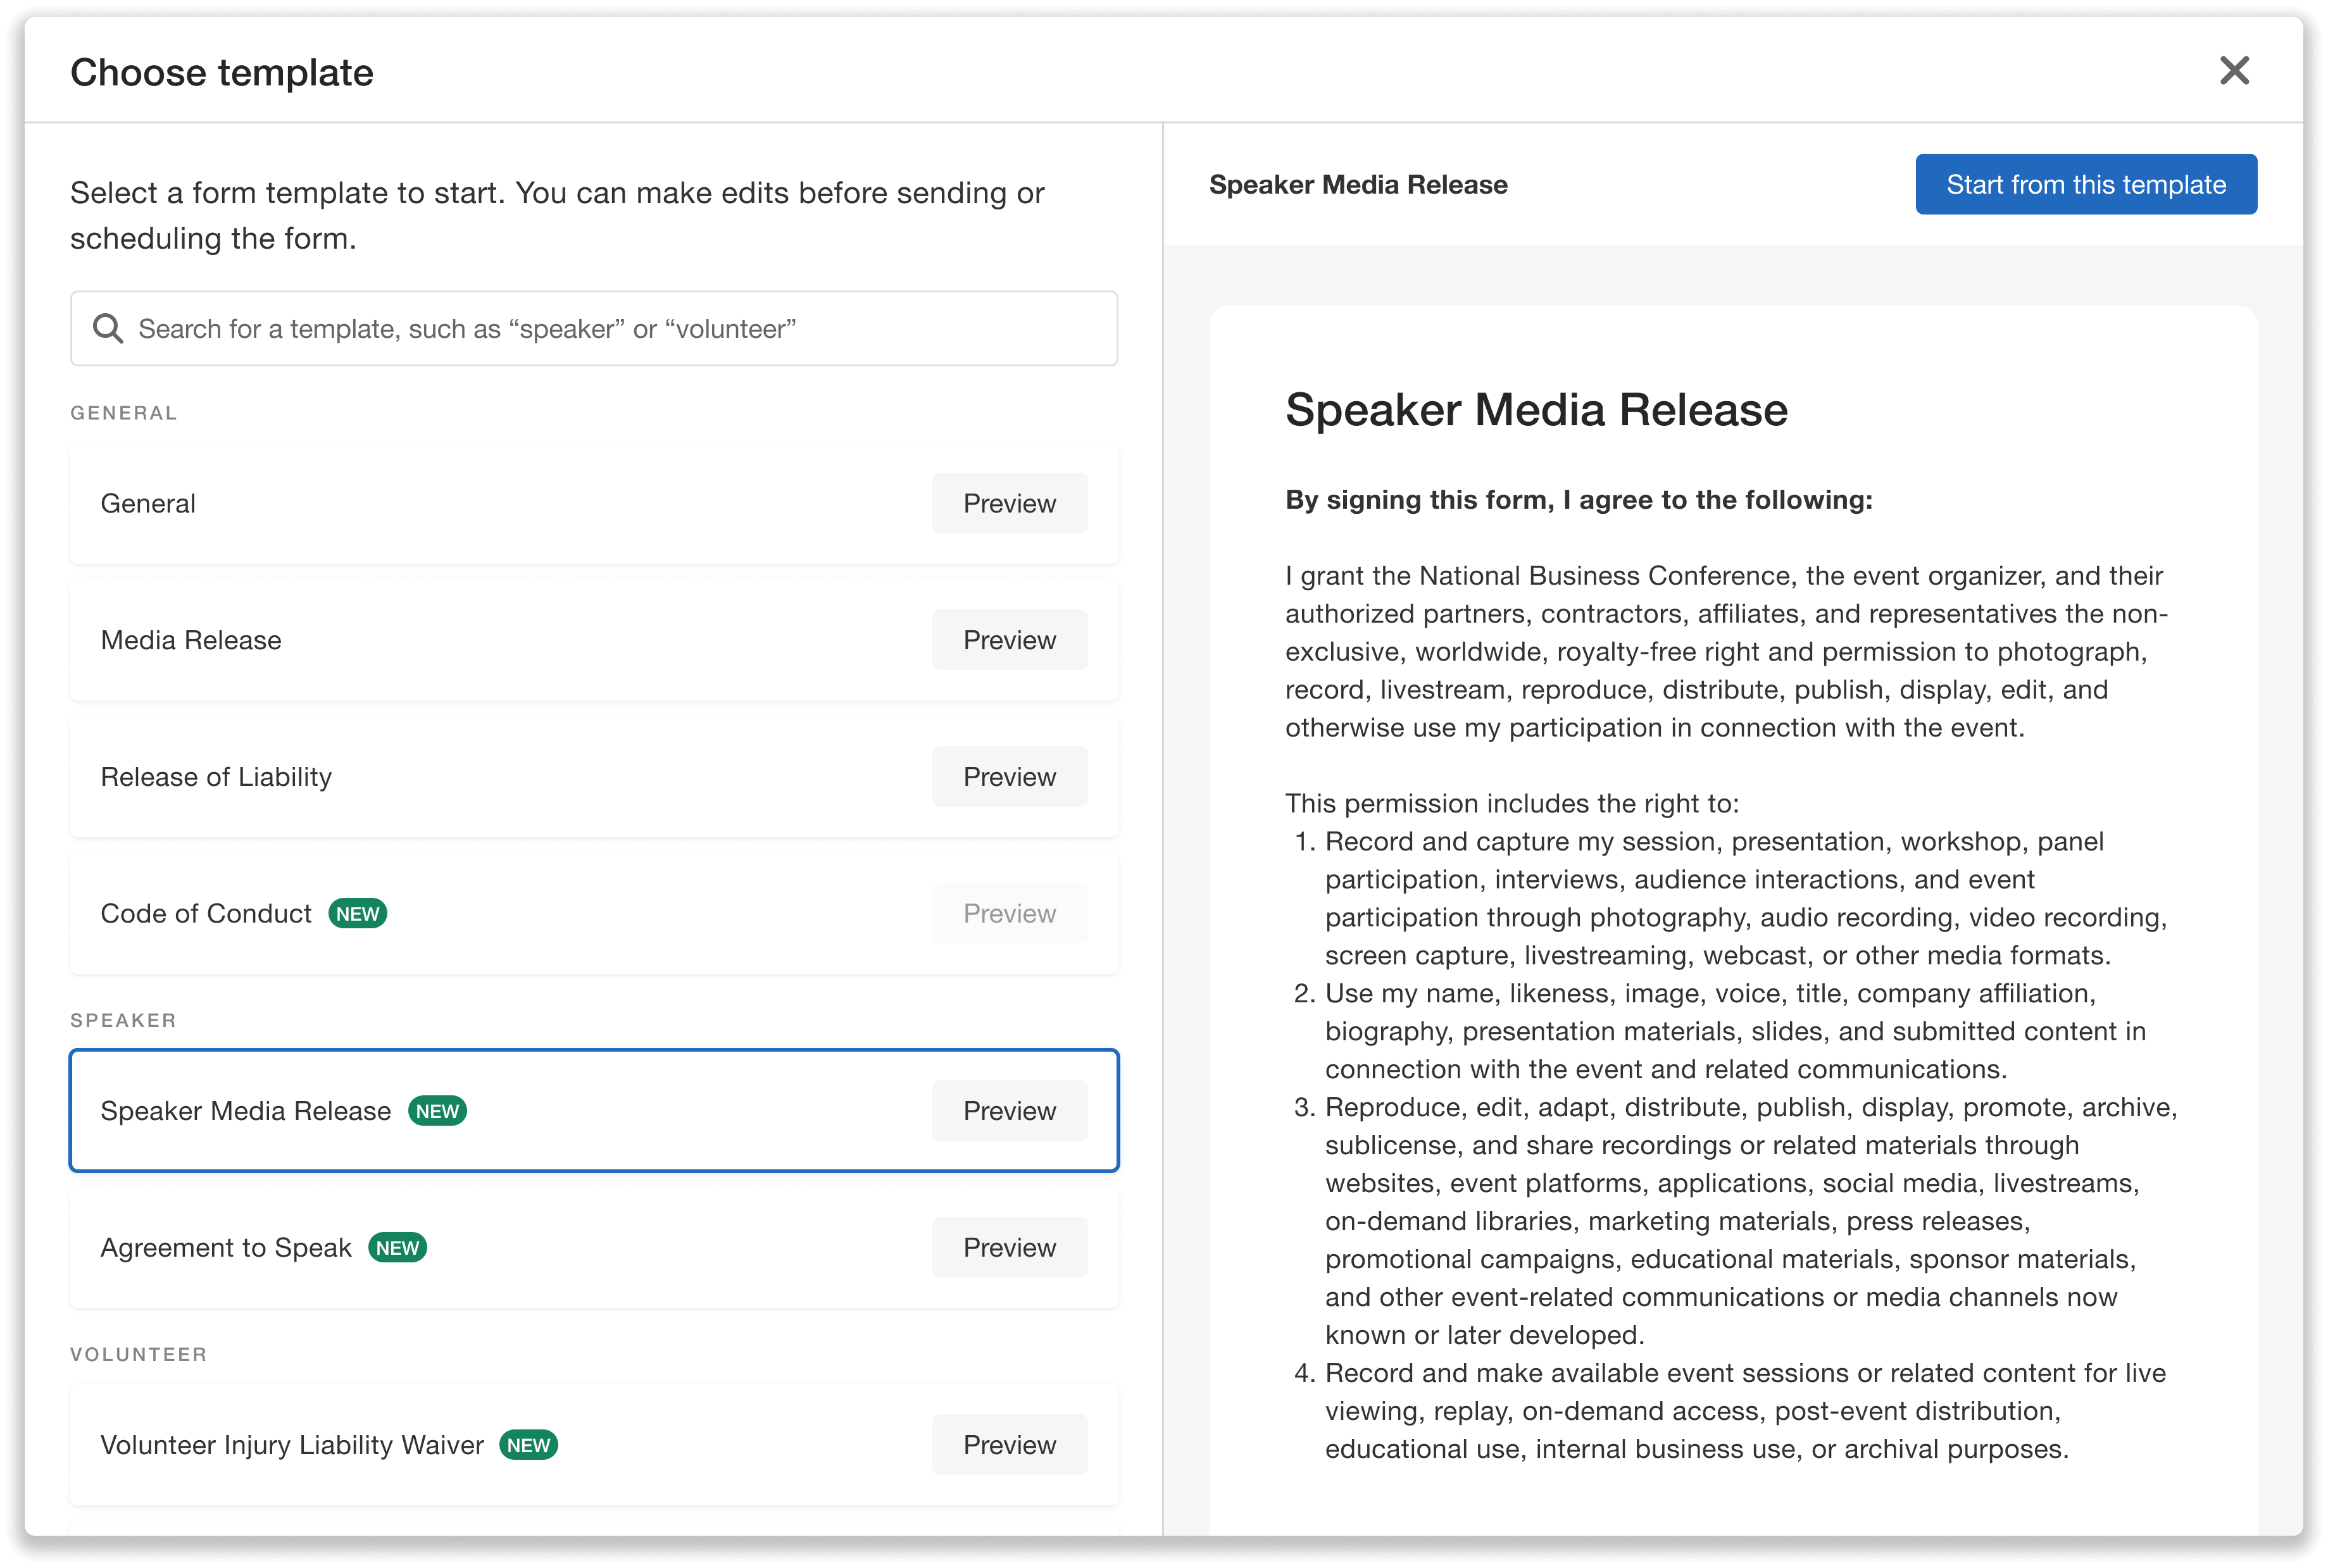The width and height of the screenshot is (2328, 1568).
Task: Click the VOLUNTEER section heading
Action: pos(139,1354)
